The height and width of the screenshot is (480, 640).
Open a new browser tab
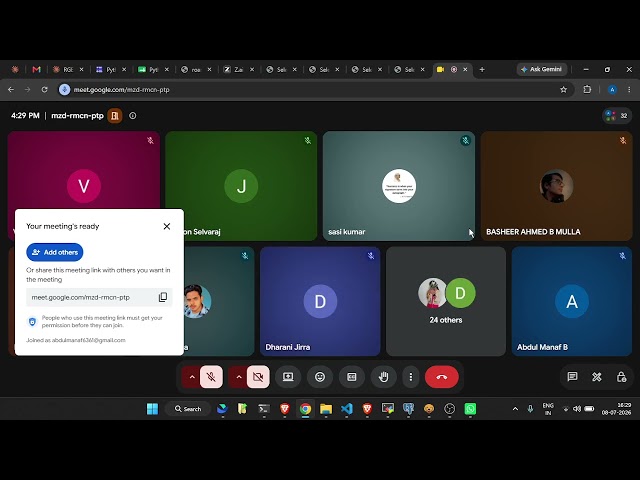click(x=482, y=70)
